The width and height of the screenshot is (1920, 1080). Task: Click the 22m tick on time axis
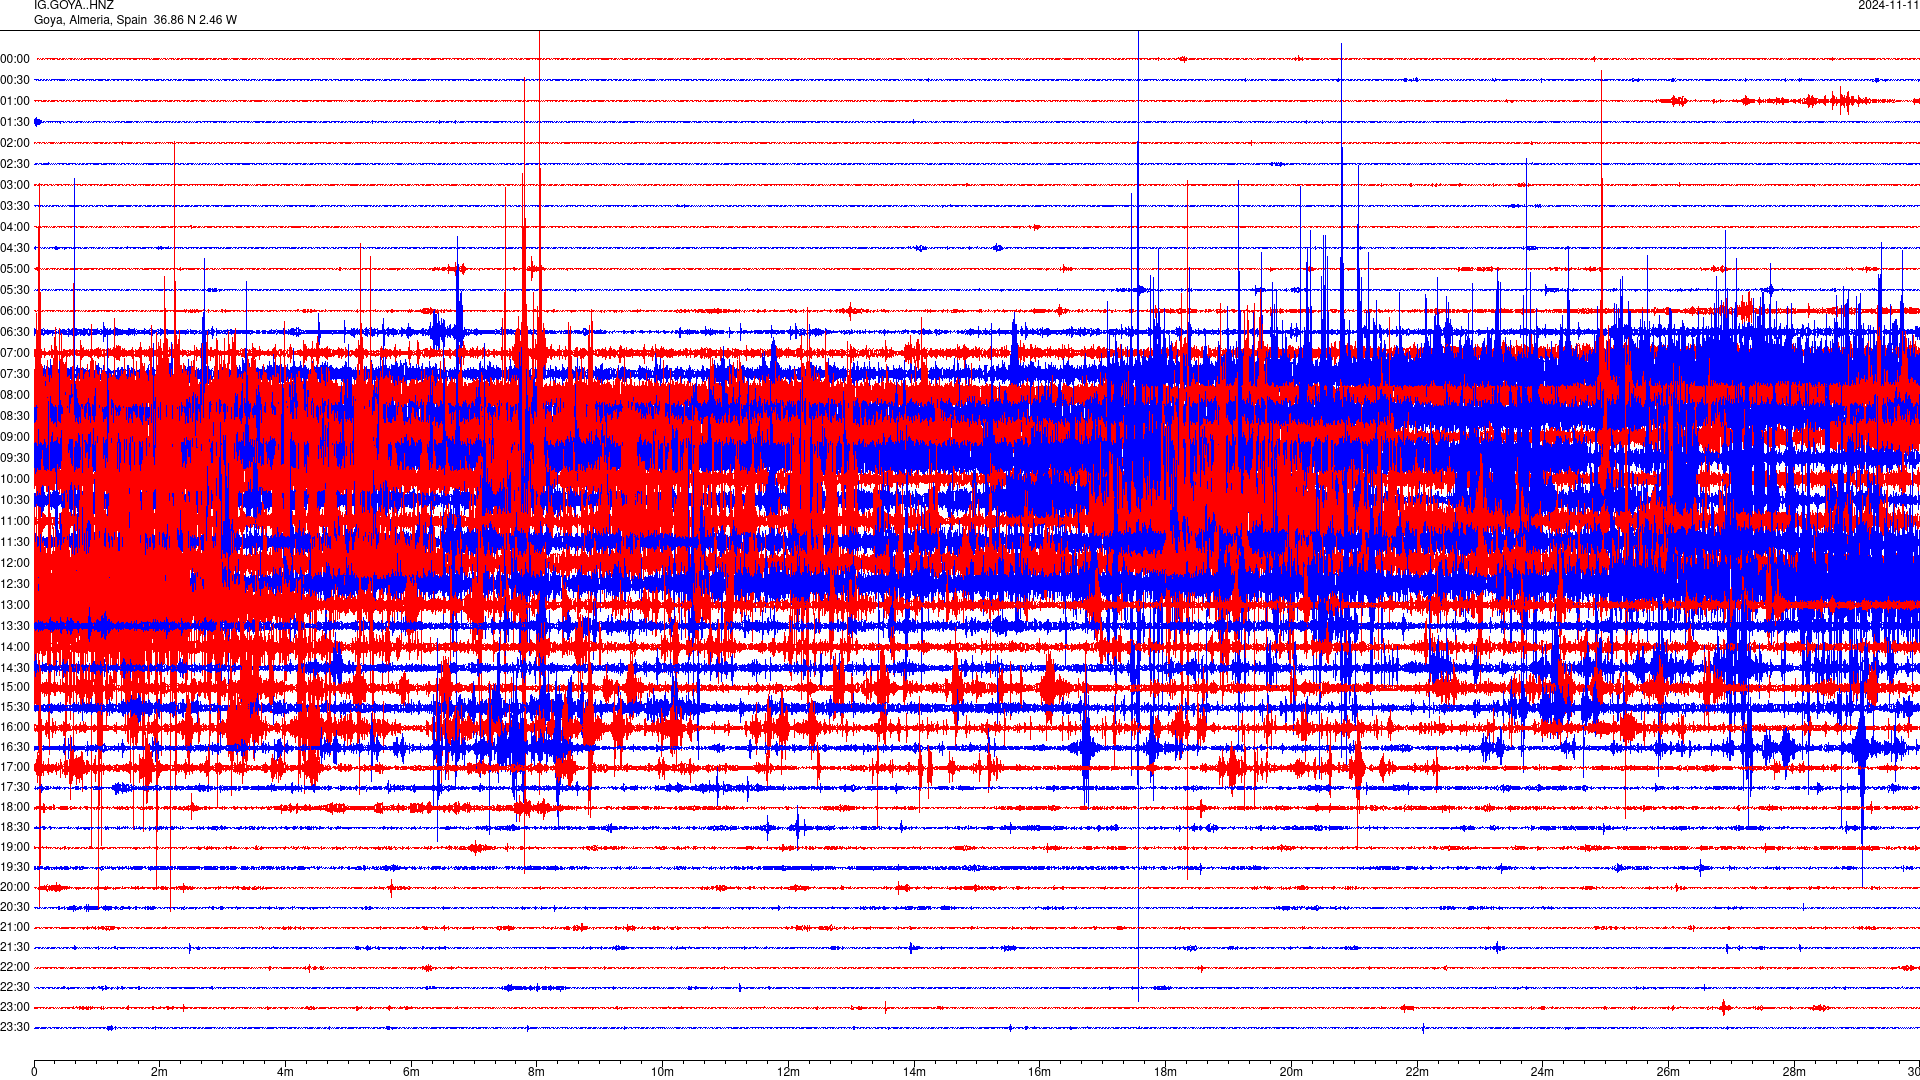1417,1072
